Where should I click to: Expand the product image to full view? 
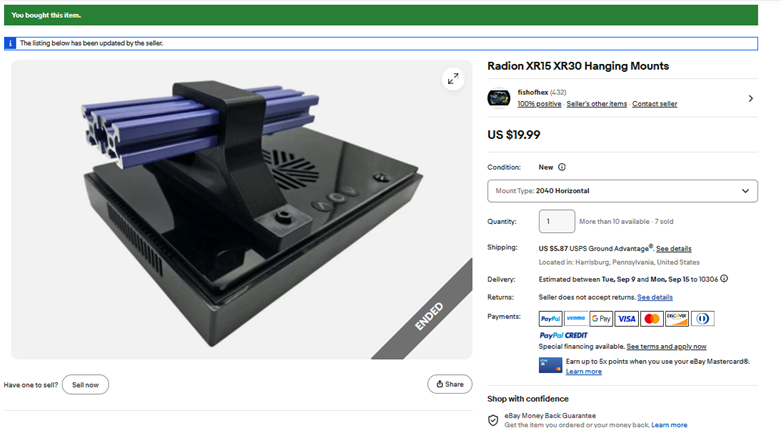(x=453, y=79)
